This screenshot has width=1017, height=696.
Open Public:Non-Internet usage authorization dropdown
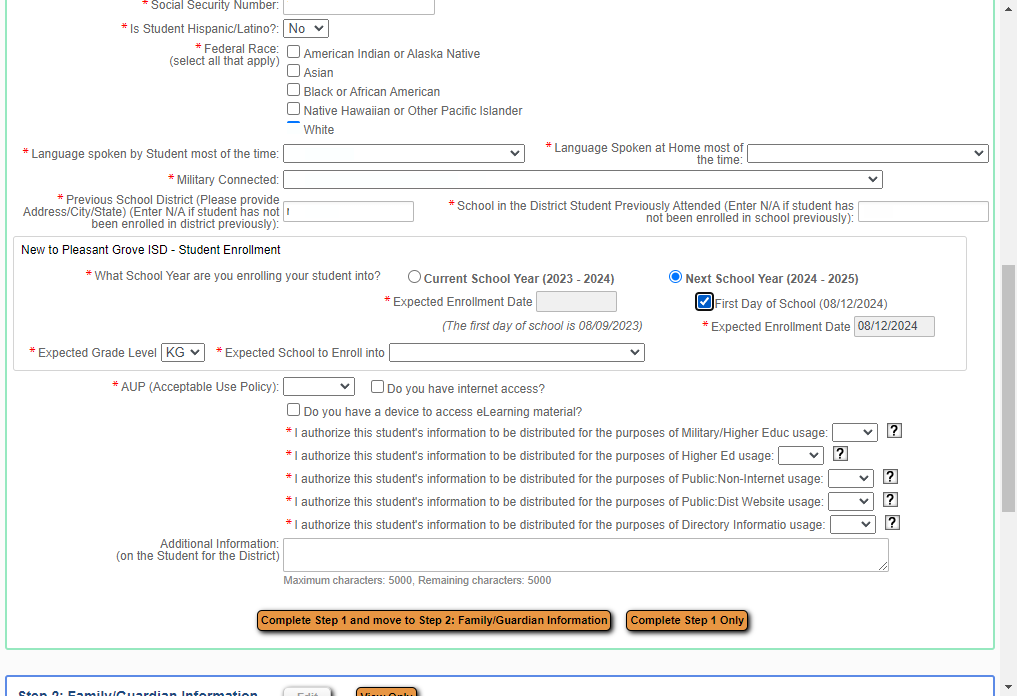point(851,479)
